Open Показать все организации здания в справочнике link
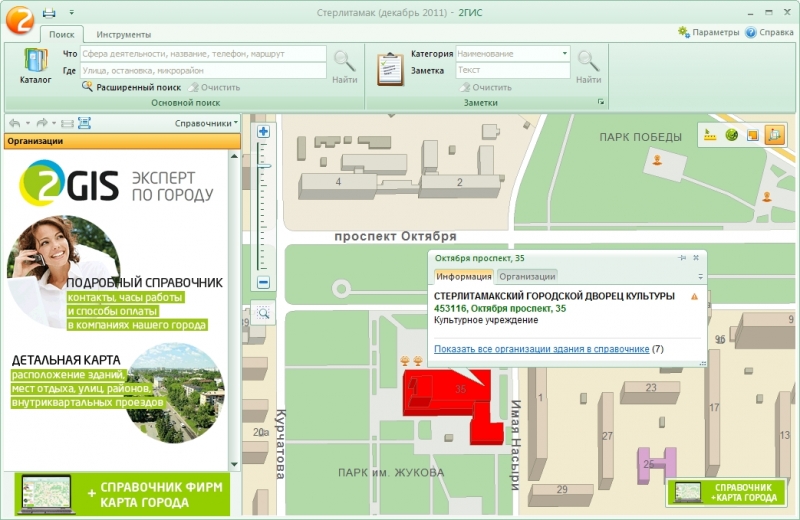 click(x=541, y=349)
